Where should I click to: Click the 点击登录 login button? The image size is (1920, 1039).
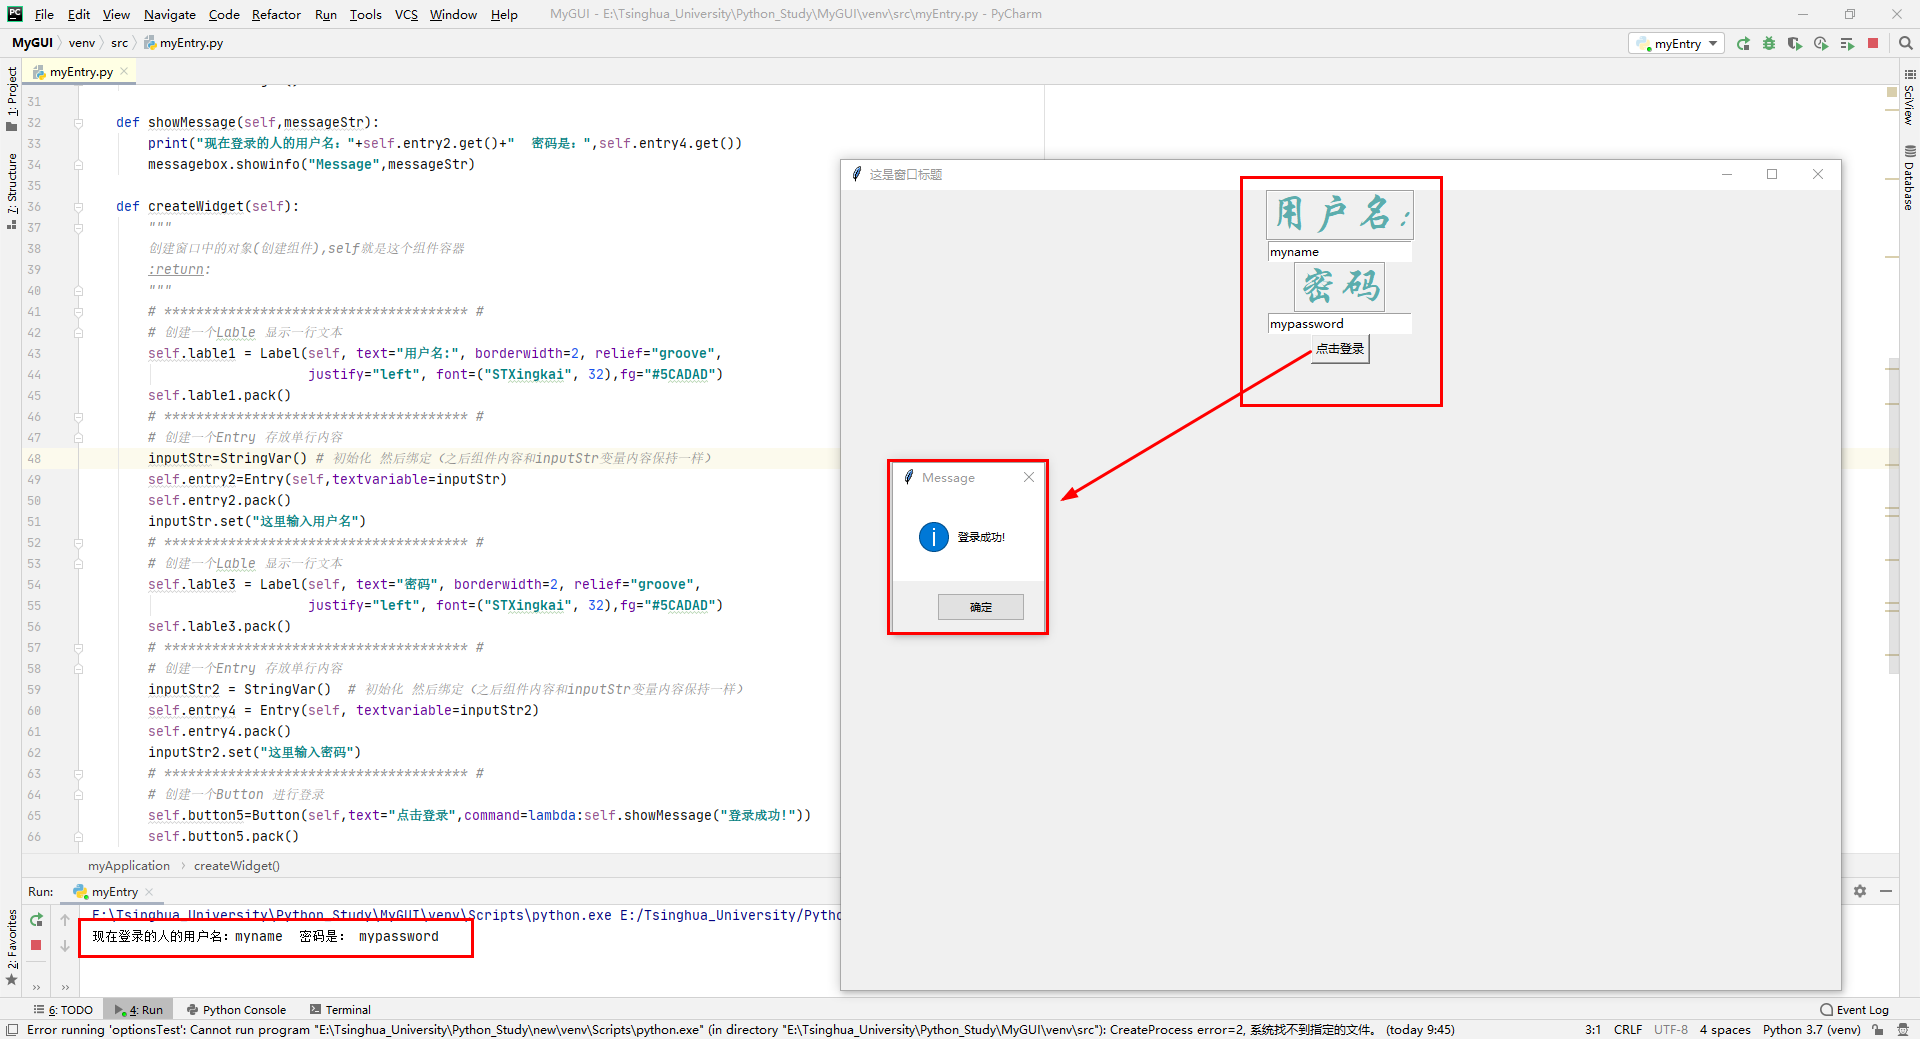tap(1339, 348)
